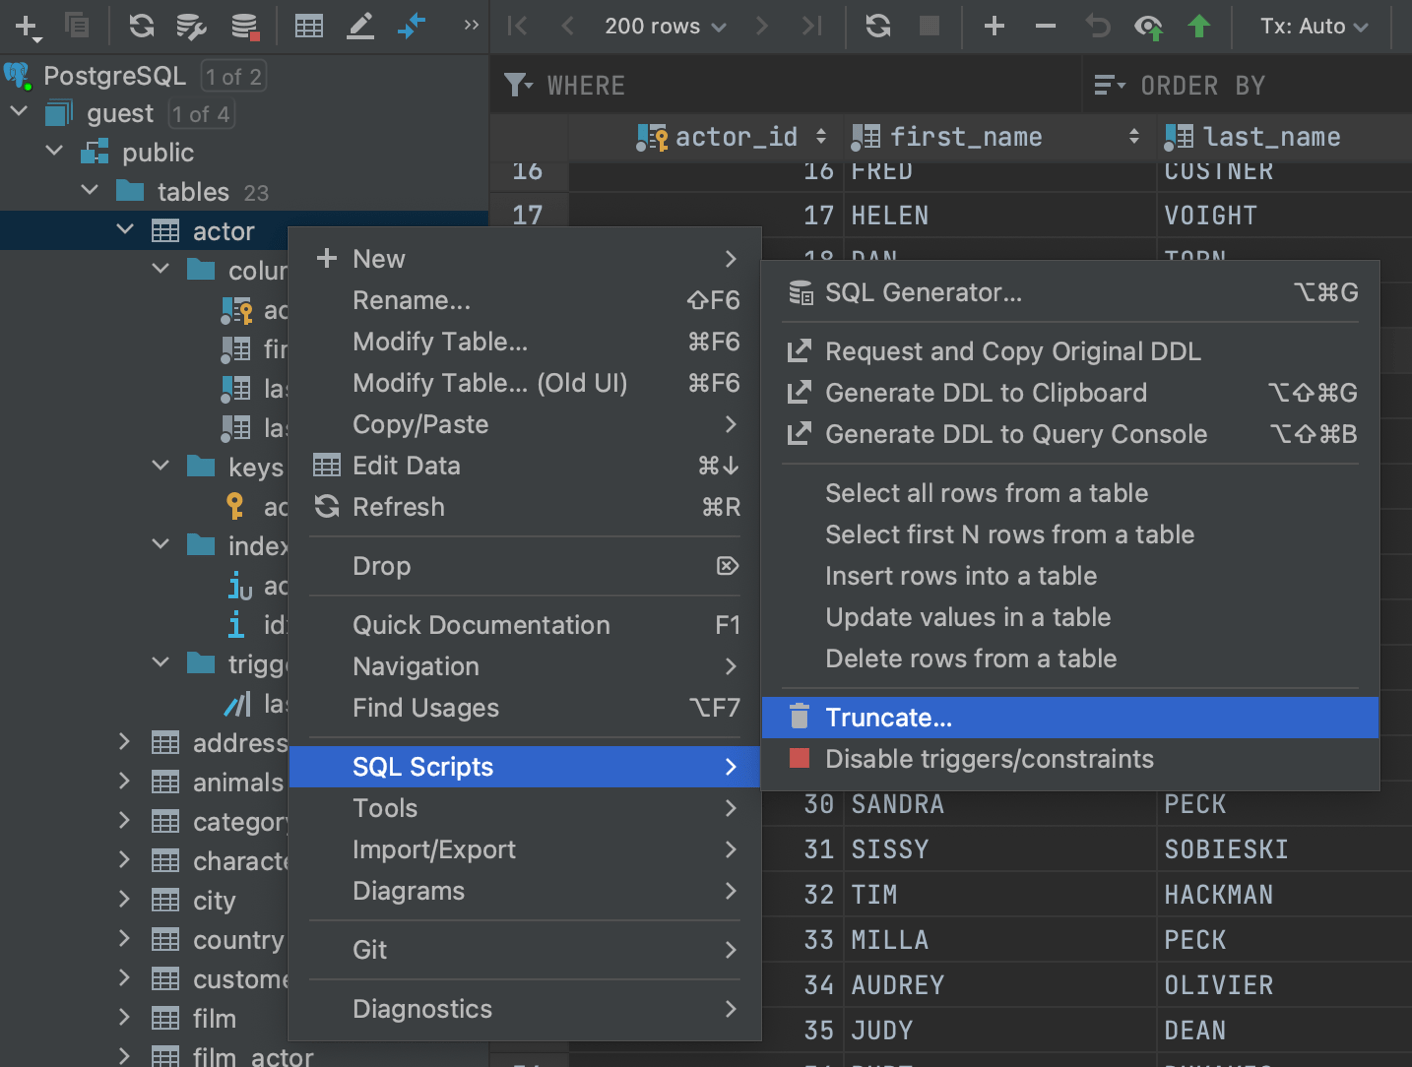Screen dimensions: 1412x1067
Task: Delete the selected row from the grid
Action: click(1045, 26)
